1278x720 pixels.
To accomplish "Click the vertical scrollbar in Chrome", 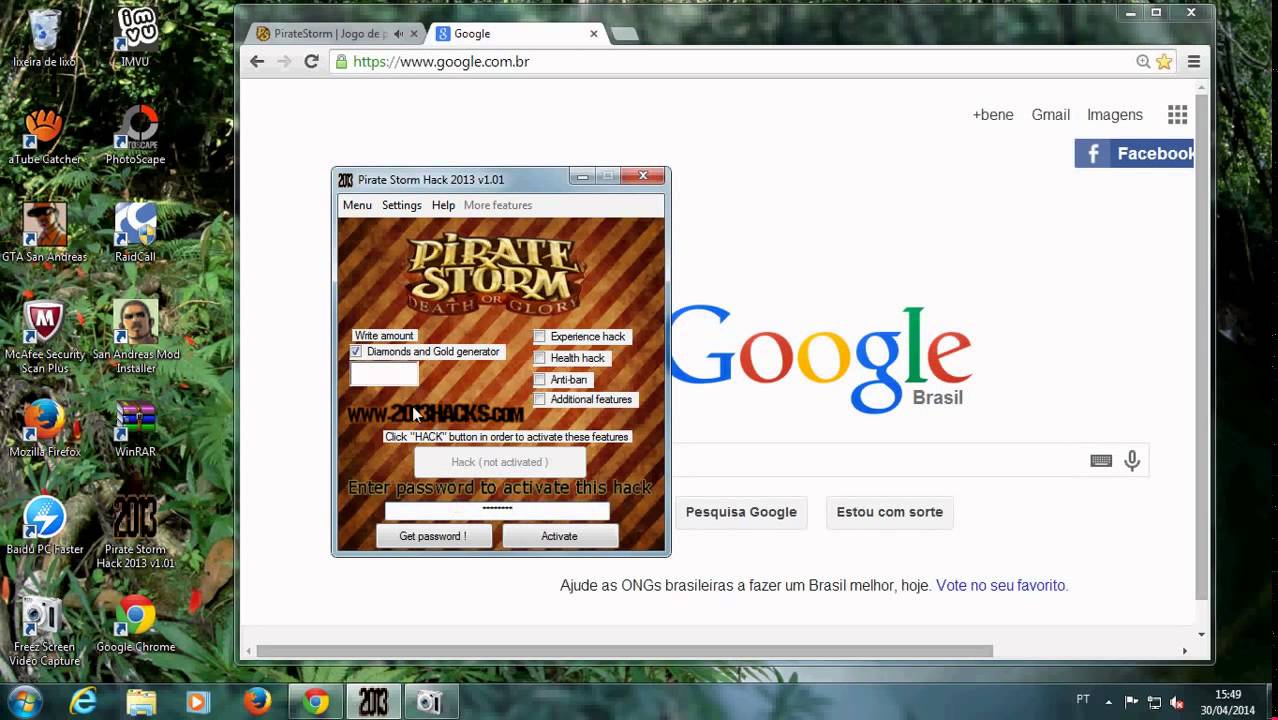I will click(x=1202, y=345).
